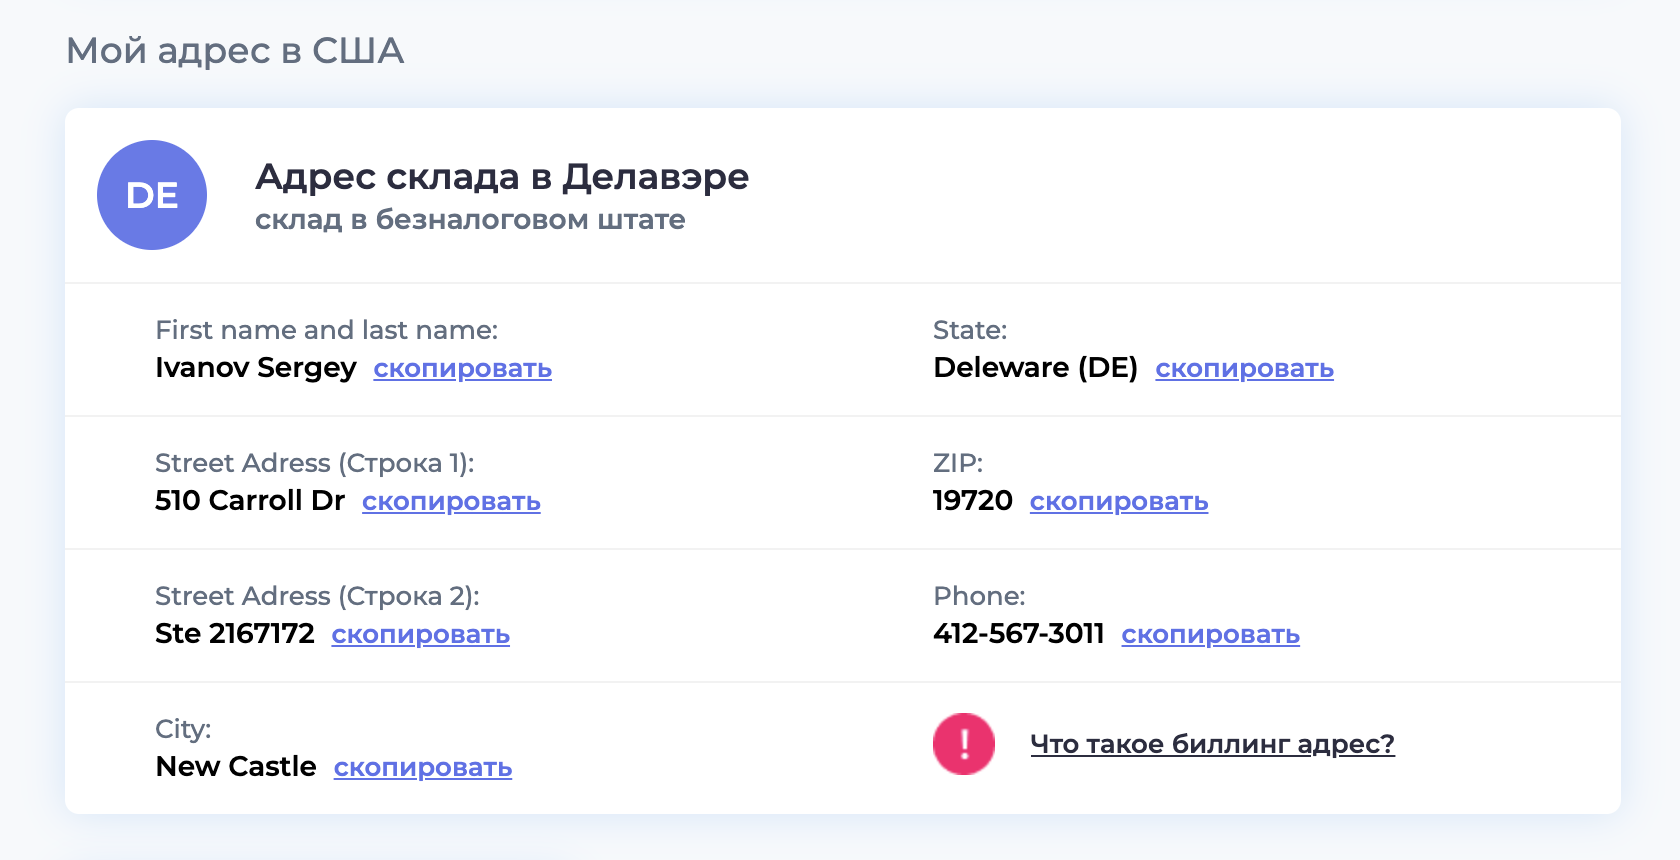Select the 'New Castle' city value
The width and height of the screenshot is (1680, 860).
236,767
